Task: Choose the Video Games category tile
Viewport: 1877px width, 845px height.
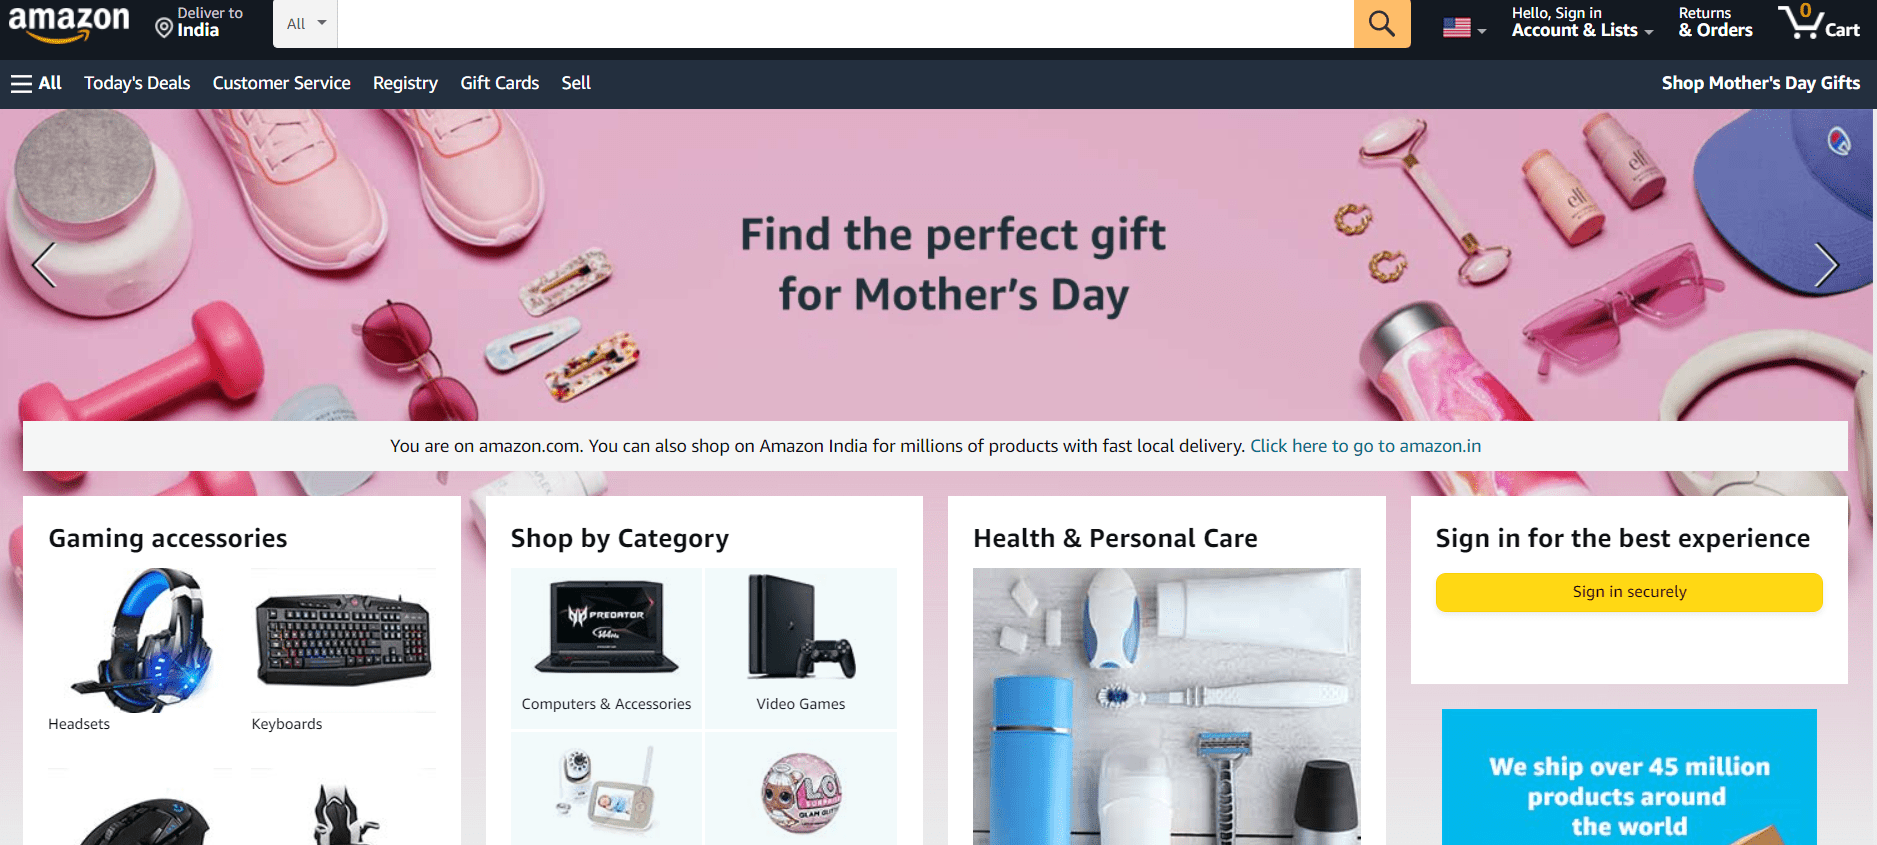Action: (x=801, y=648)
